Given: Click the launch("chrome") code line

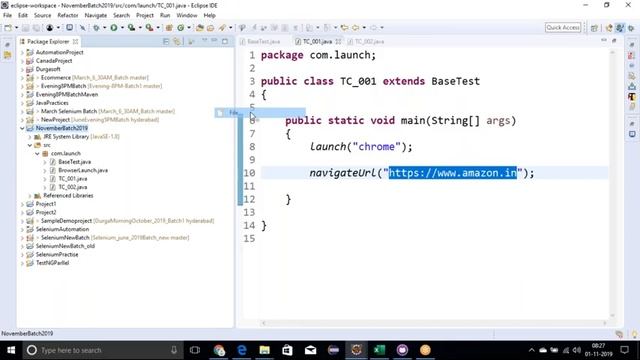Looking at the screenshot, I should coord(361,147).
